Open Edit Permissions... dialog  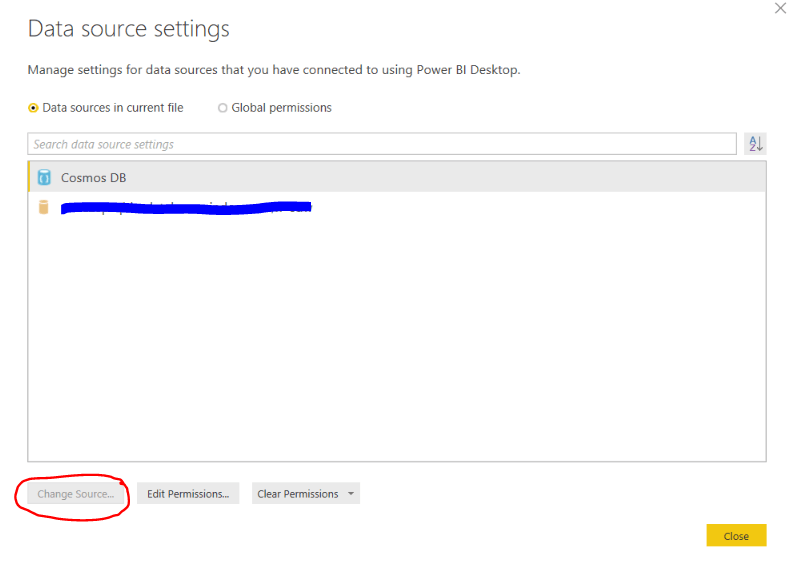188,494
